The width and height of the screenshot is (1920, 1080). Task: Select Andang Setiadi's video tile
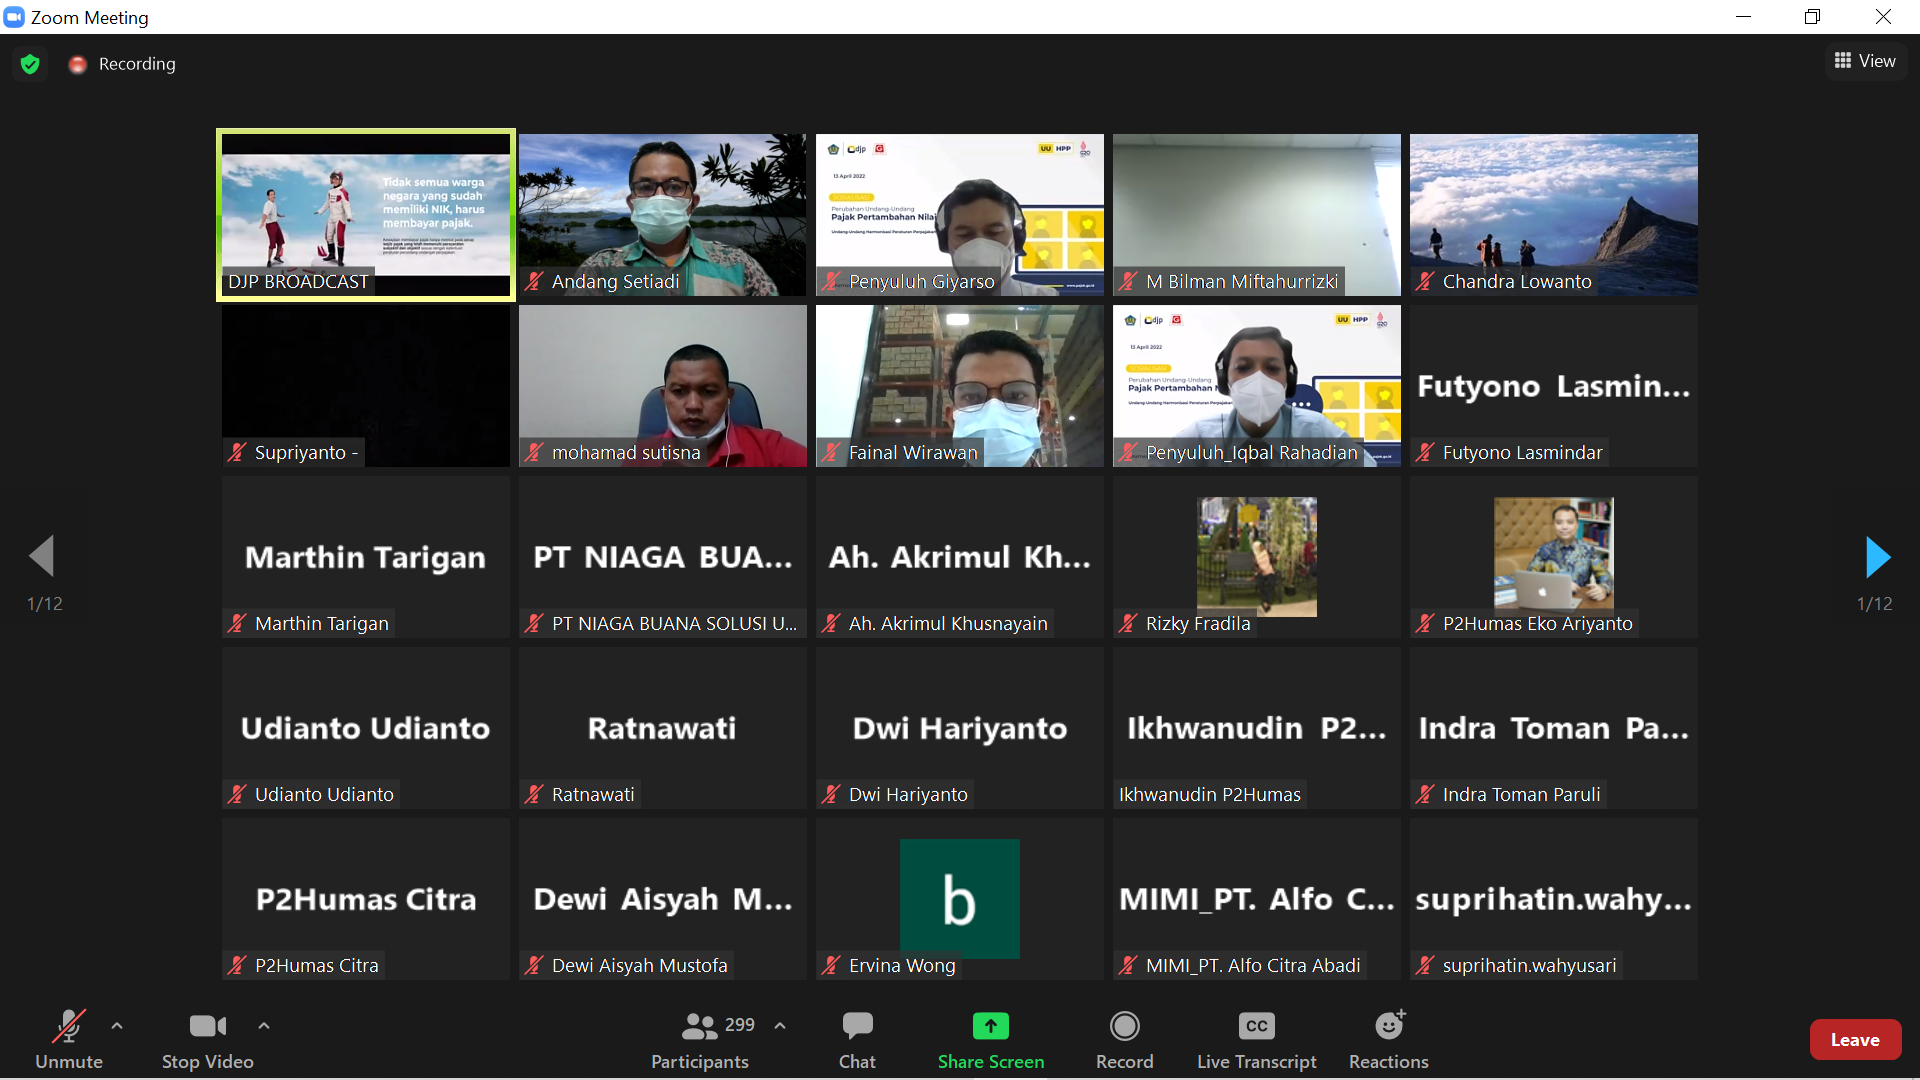[x=662, y=215]
